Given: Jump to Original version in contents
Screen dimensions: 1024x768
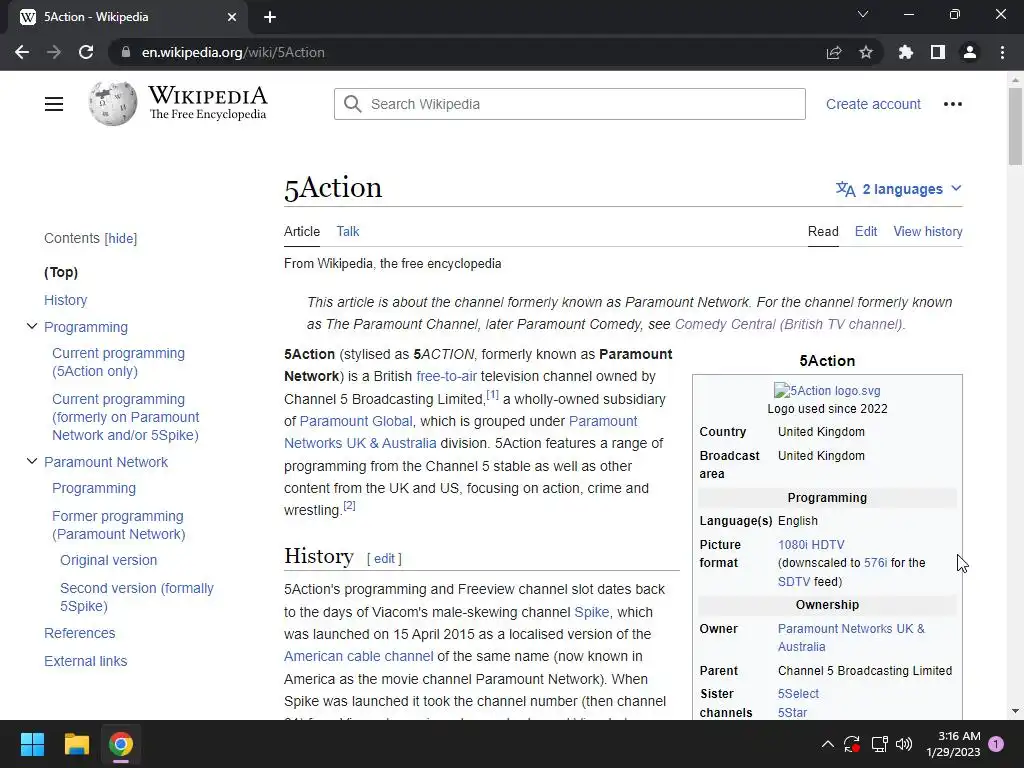Looking at the screenshot, I should (108, 560).
